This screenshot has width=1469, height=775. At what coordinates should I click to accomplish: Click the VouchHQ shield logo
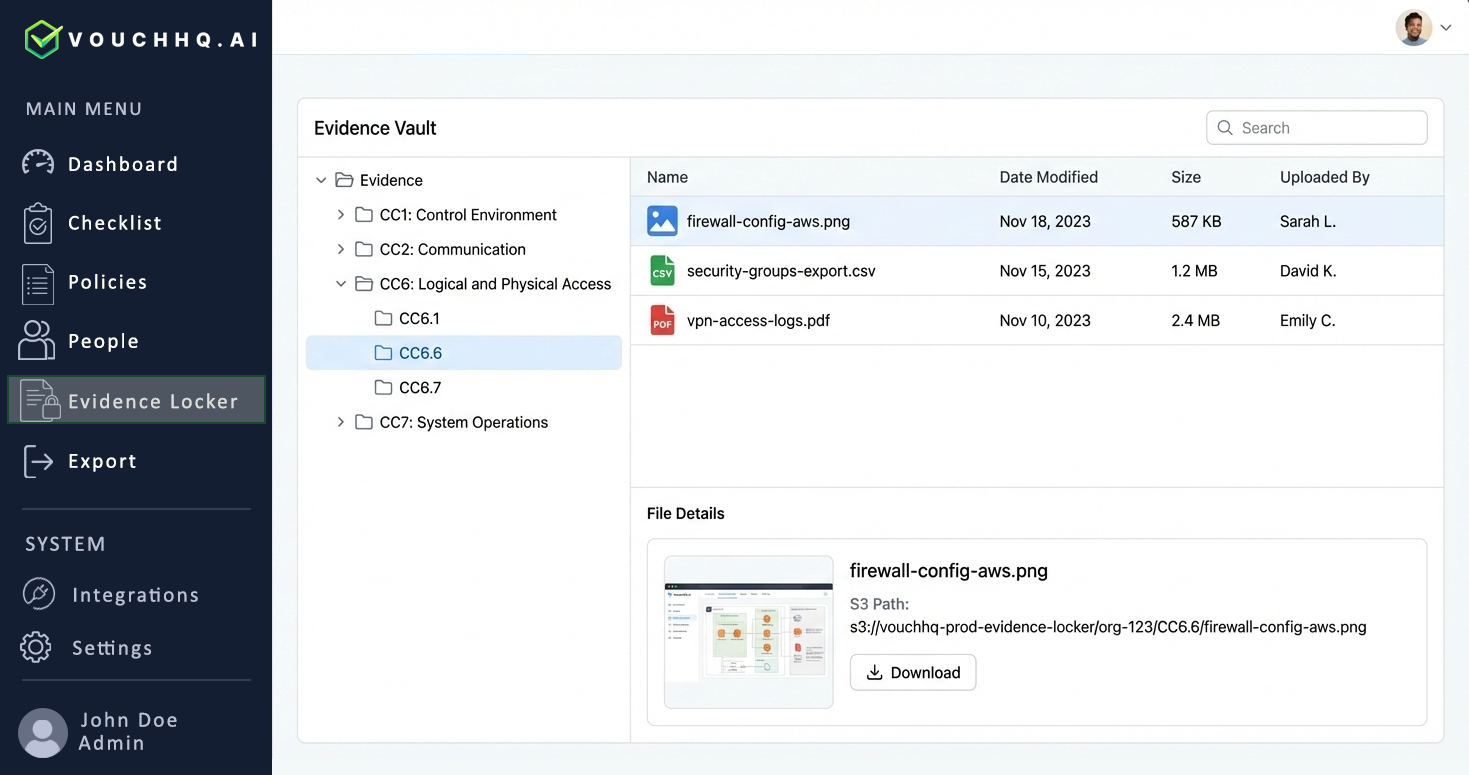(x=43, y=39)
